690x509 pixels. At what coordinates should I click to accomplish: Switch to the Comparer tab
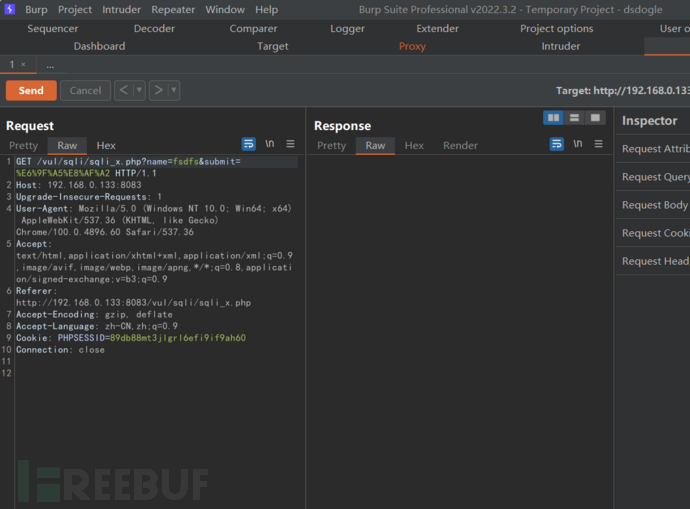[x=253, y=29]
